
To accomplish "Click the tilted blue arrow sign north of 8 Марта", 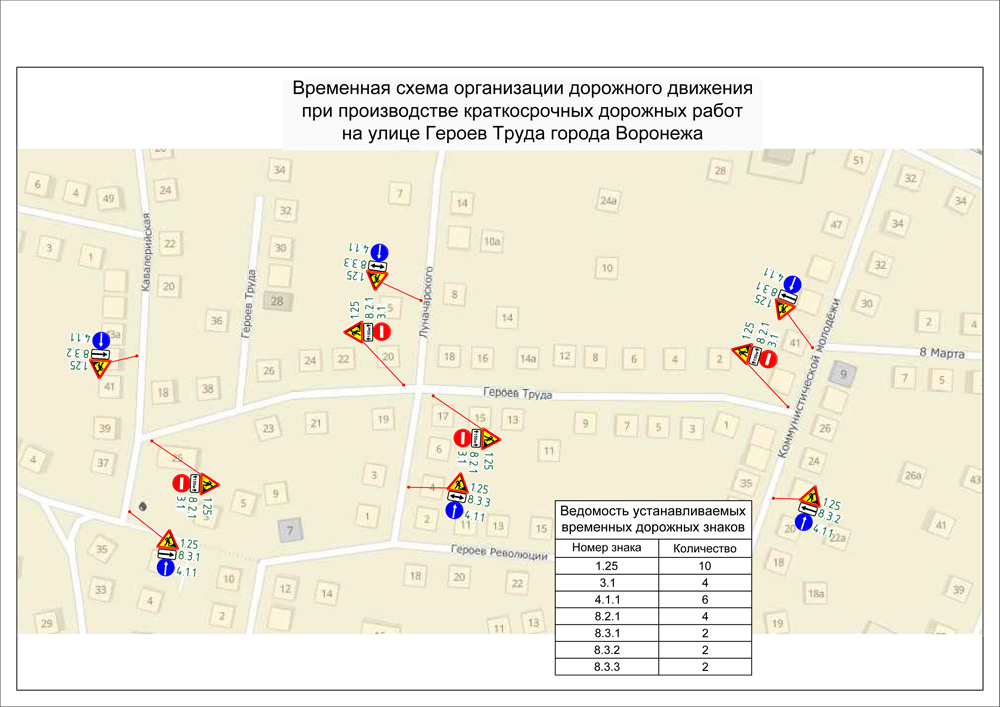I will [x=791, y=285].
